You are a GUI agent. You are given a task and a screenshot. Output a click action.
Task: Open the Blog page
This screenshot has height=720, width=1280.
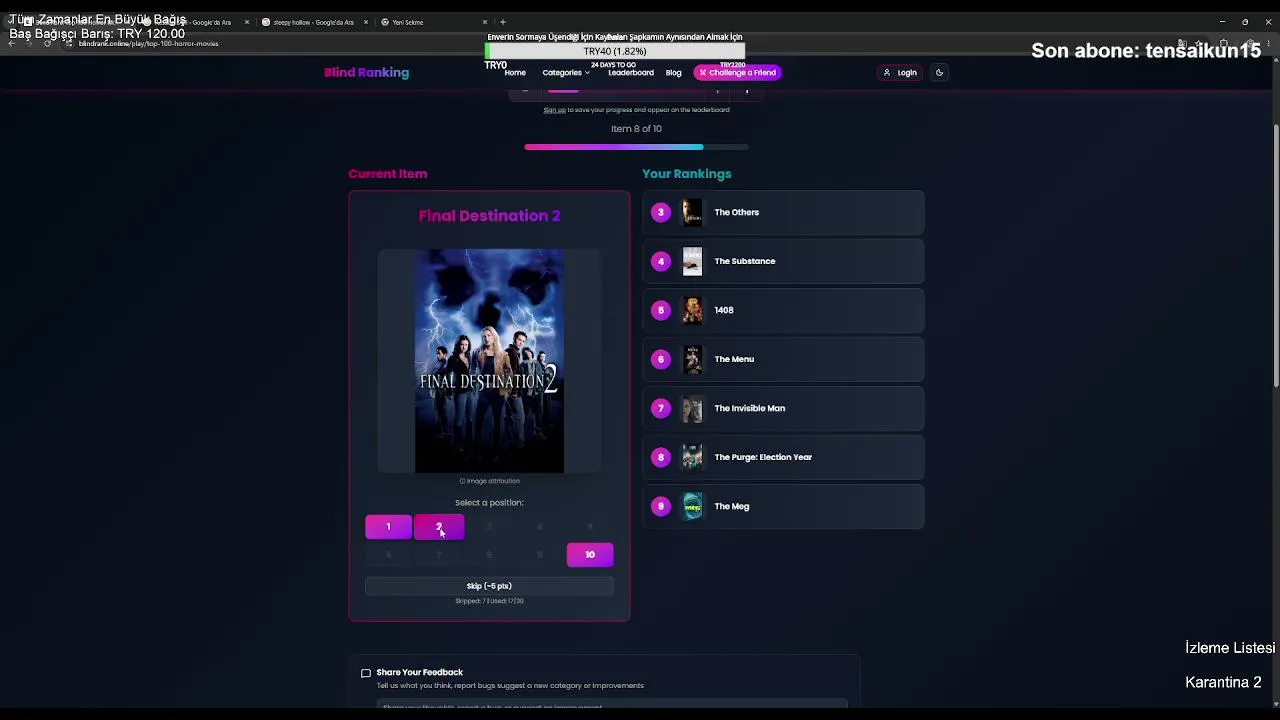coord(674,73)
